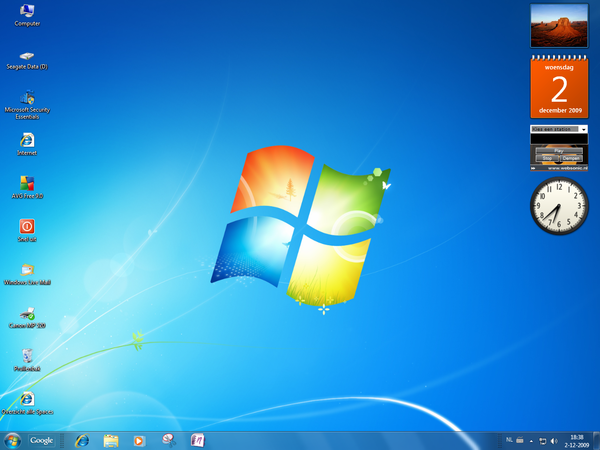
Task: Click the woensdag 2 december calendar gadget
Action: [x=559, y=87]
